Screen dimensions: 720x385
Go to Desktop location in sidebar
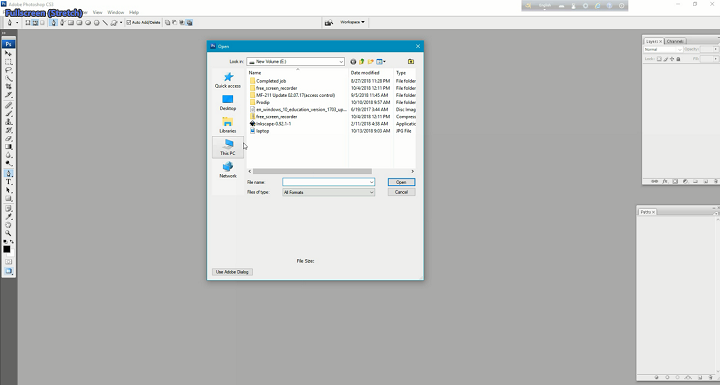pos(228,102)
